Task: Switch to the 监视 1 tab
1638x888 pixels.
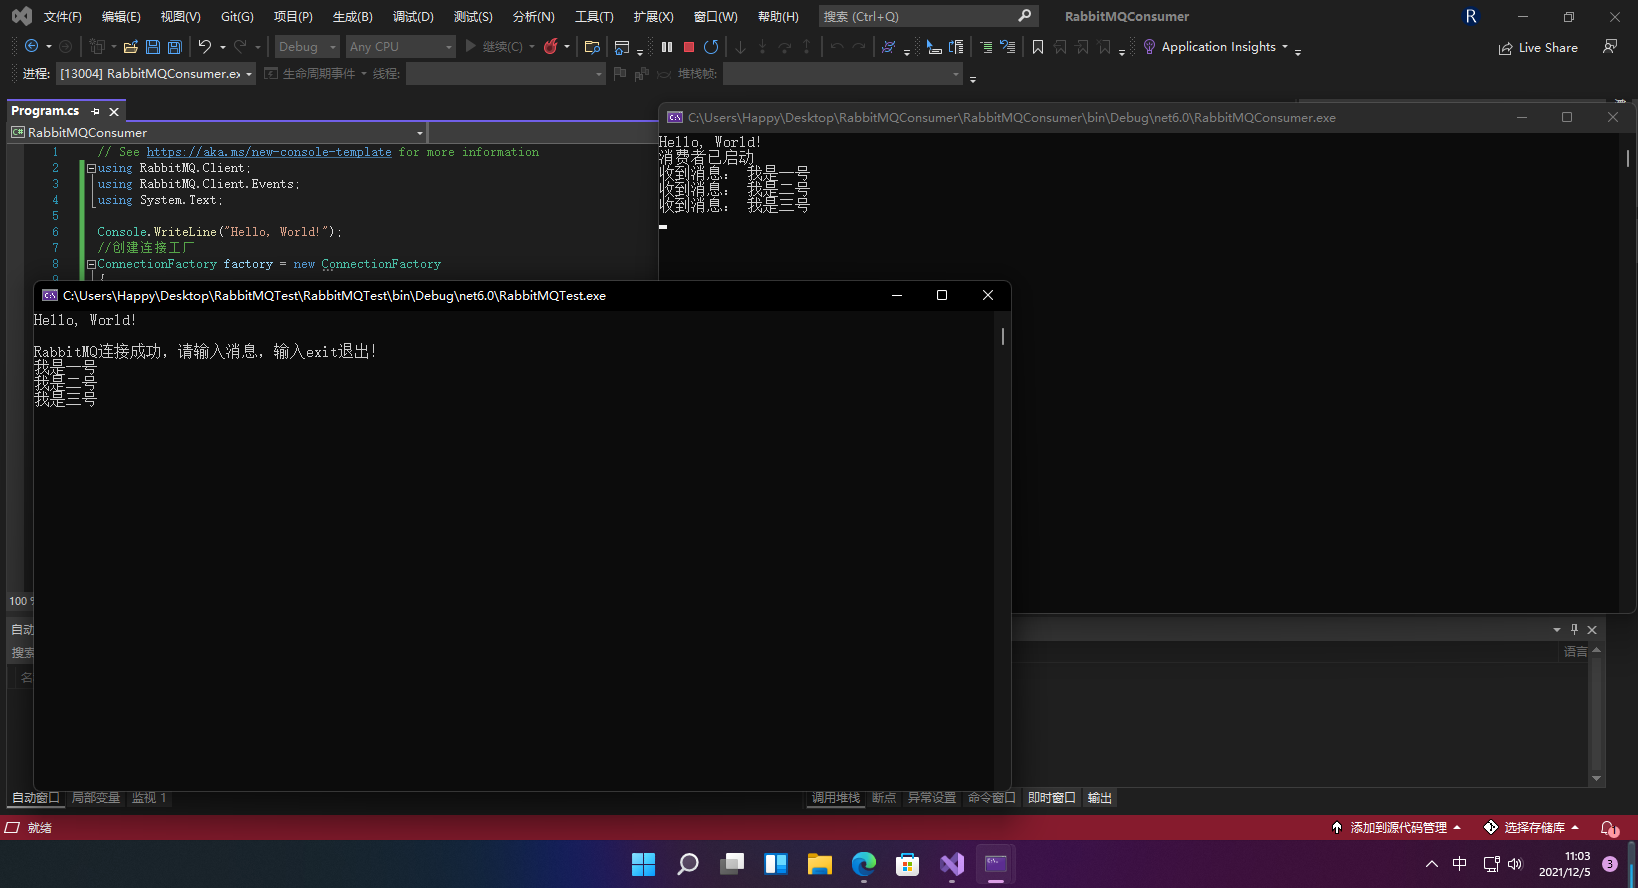Action: click(149, 798)
